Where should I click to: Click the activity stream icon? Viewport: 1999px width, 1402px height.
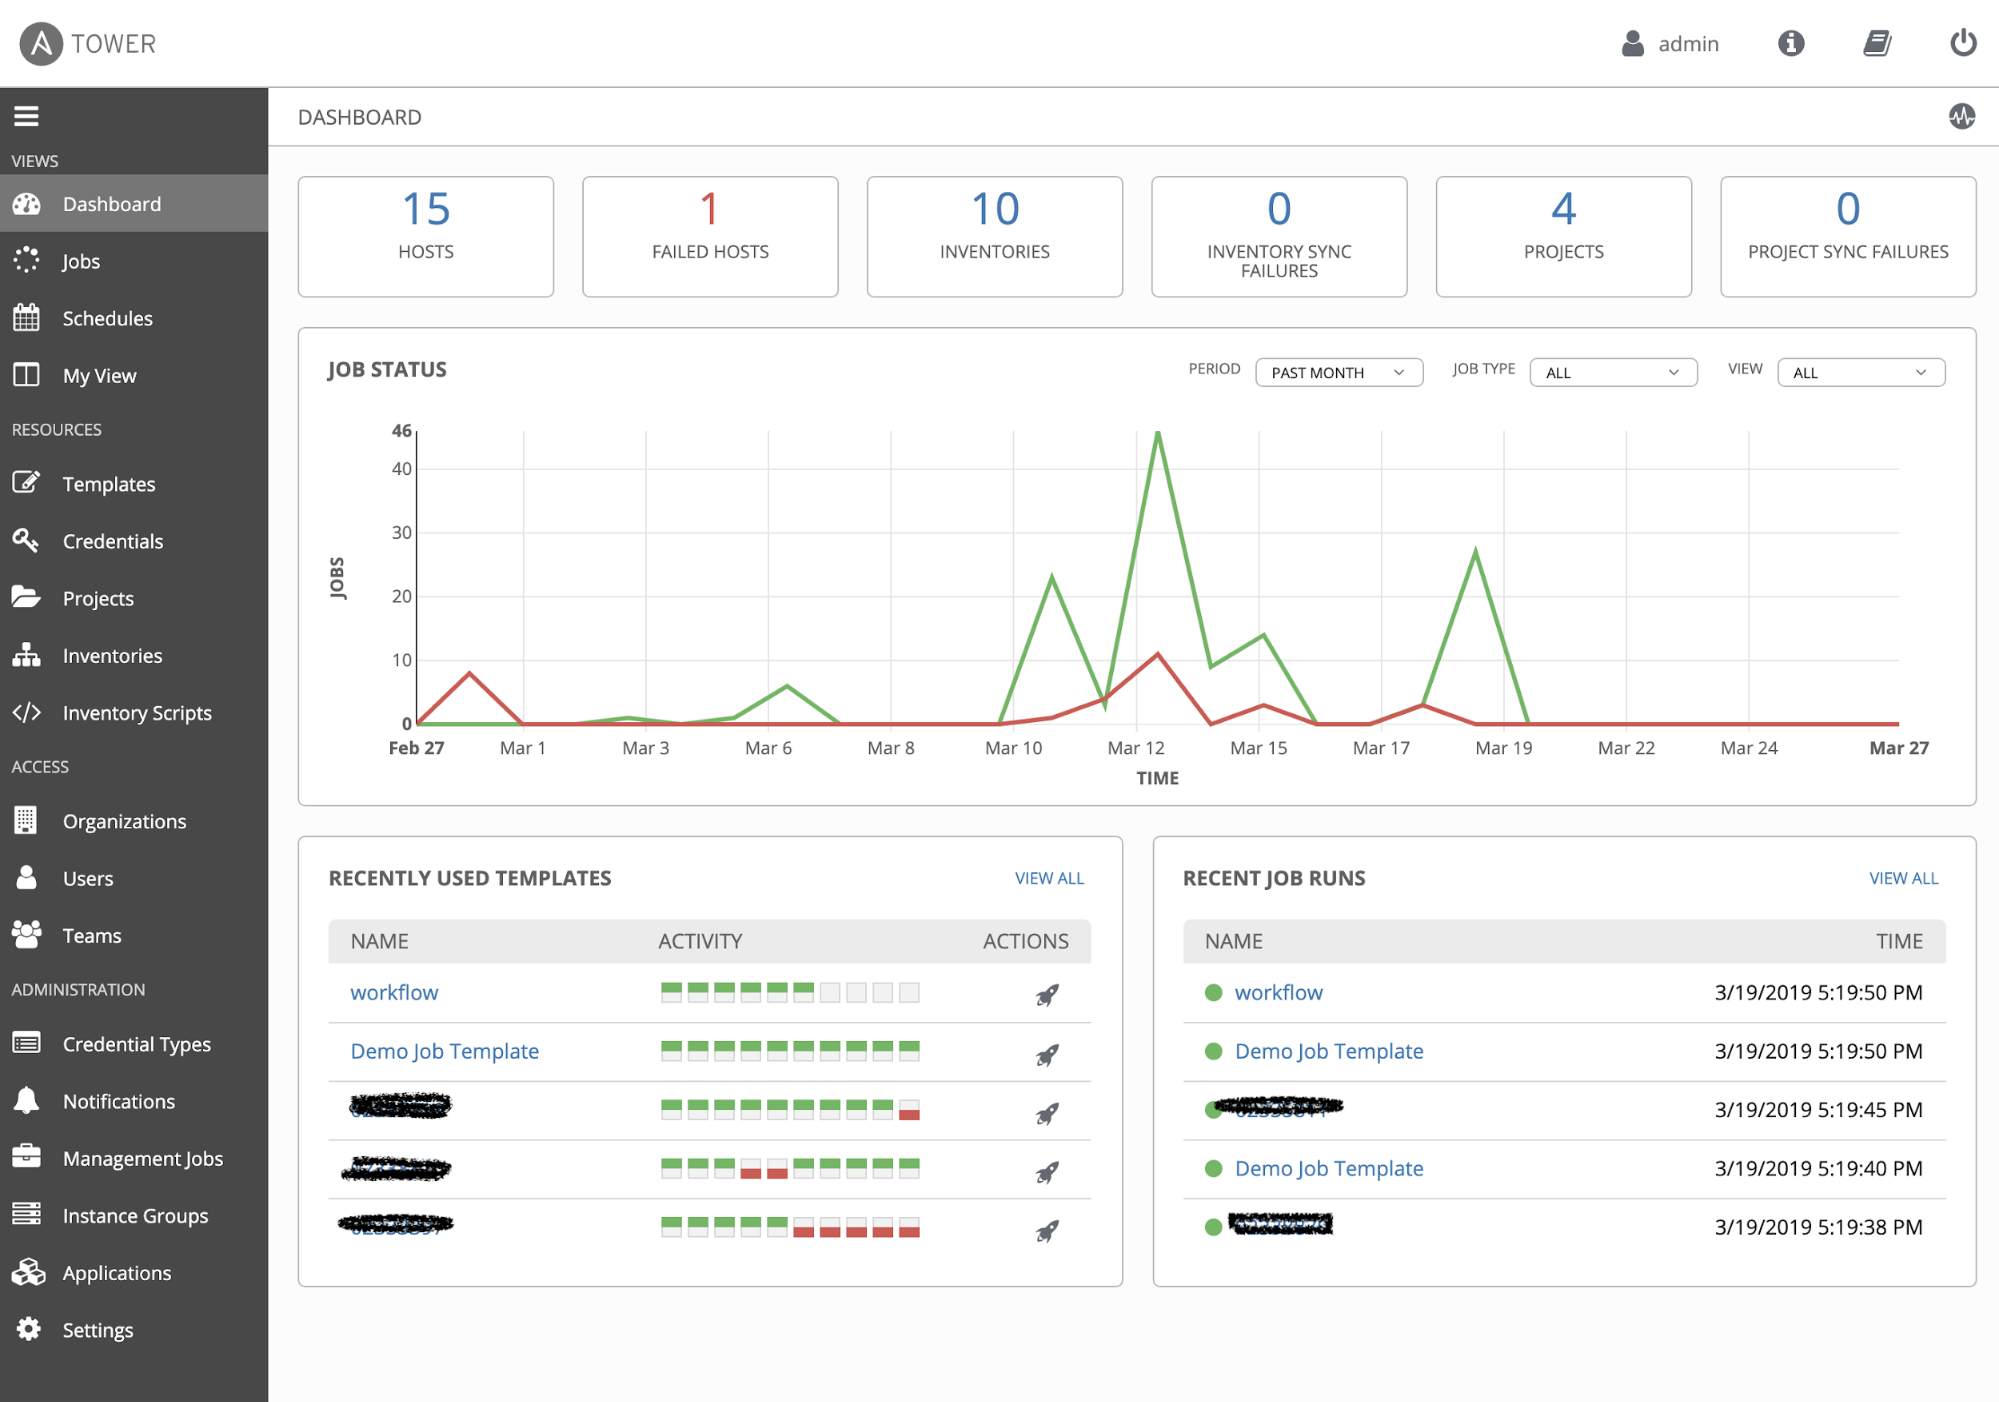[1961, 117]
